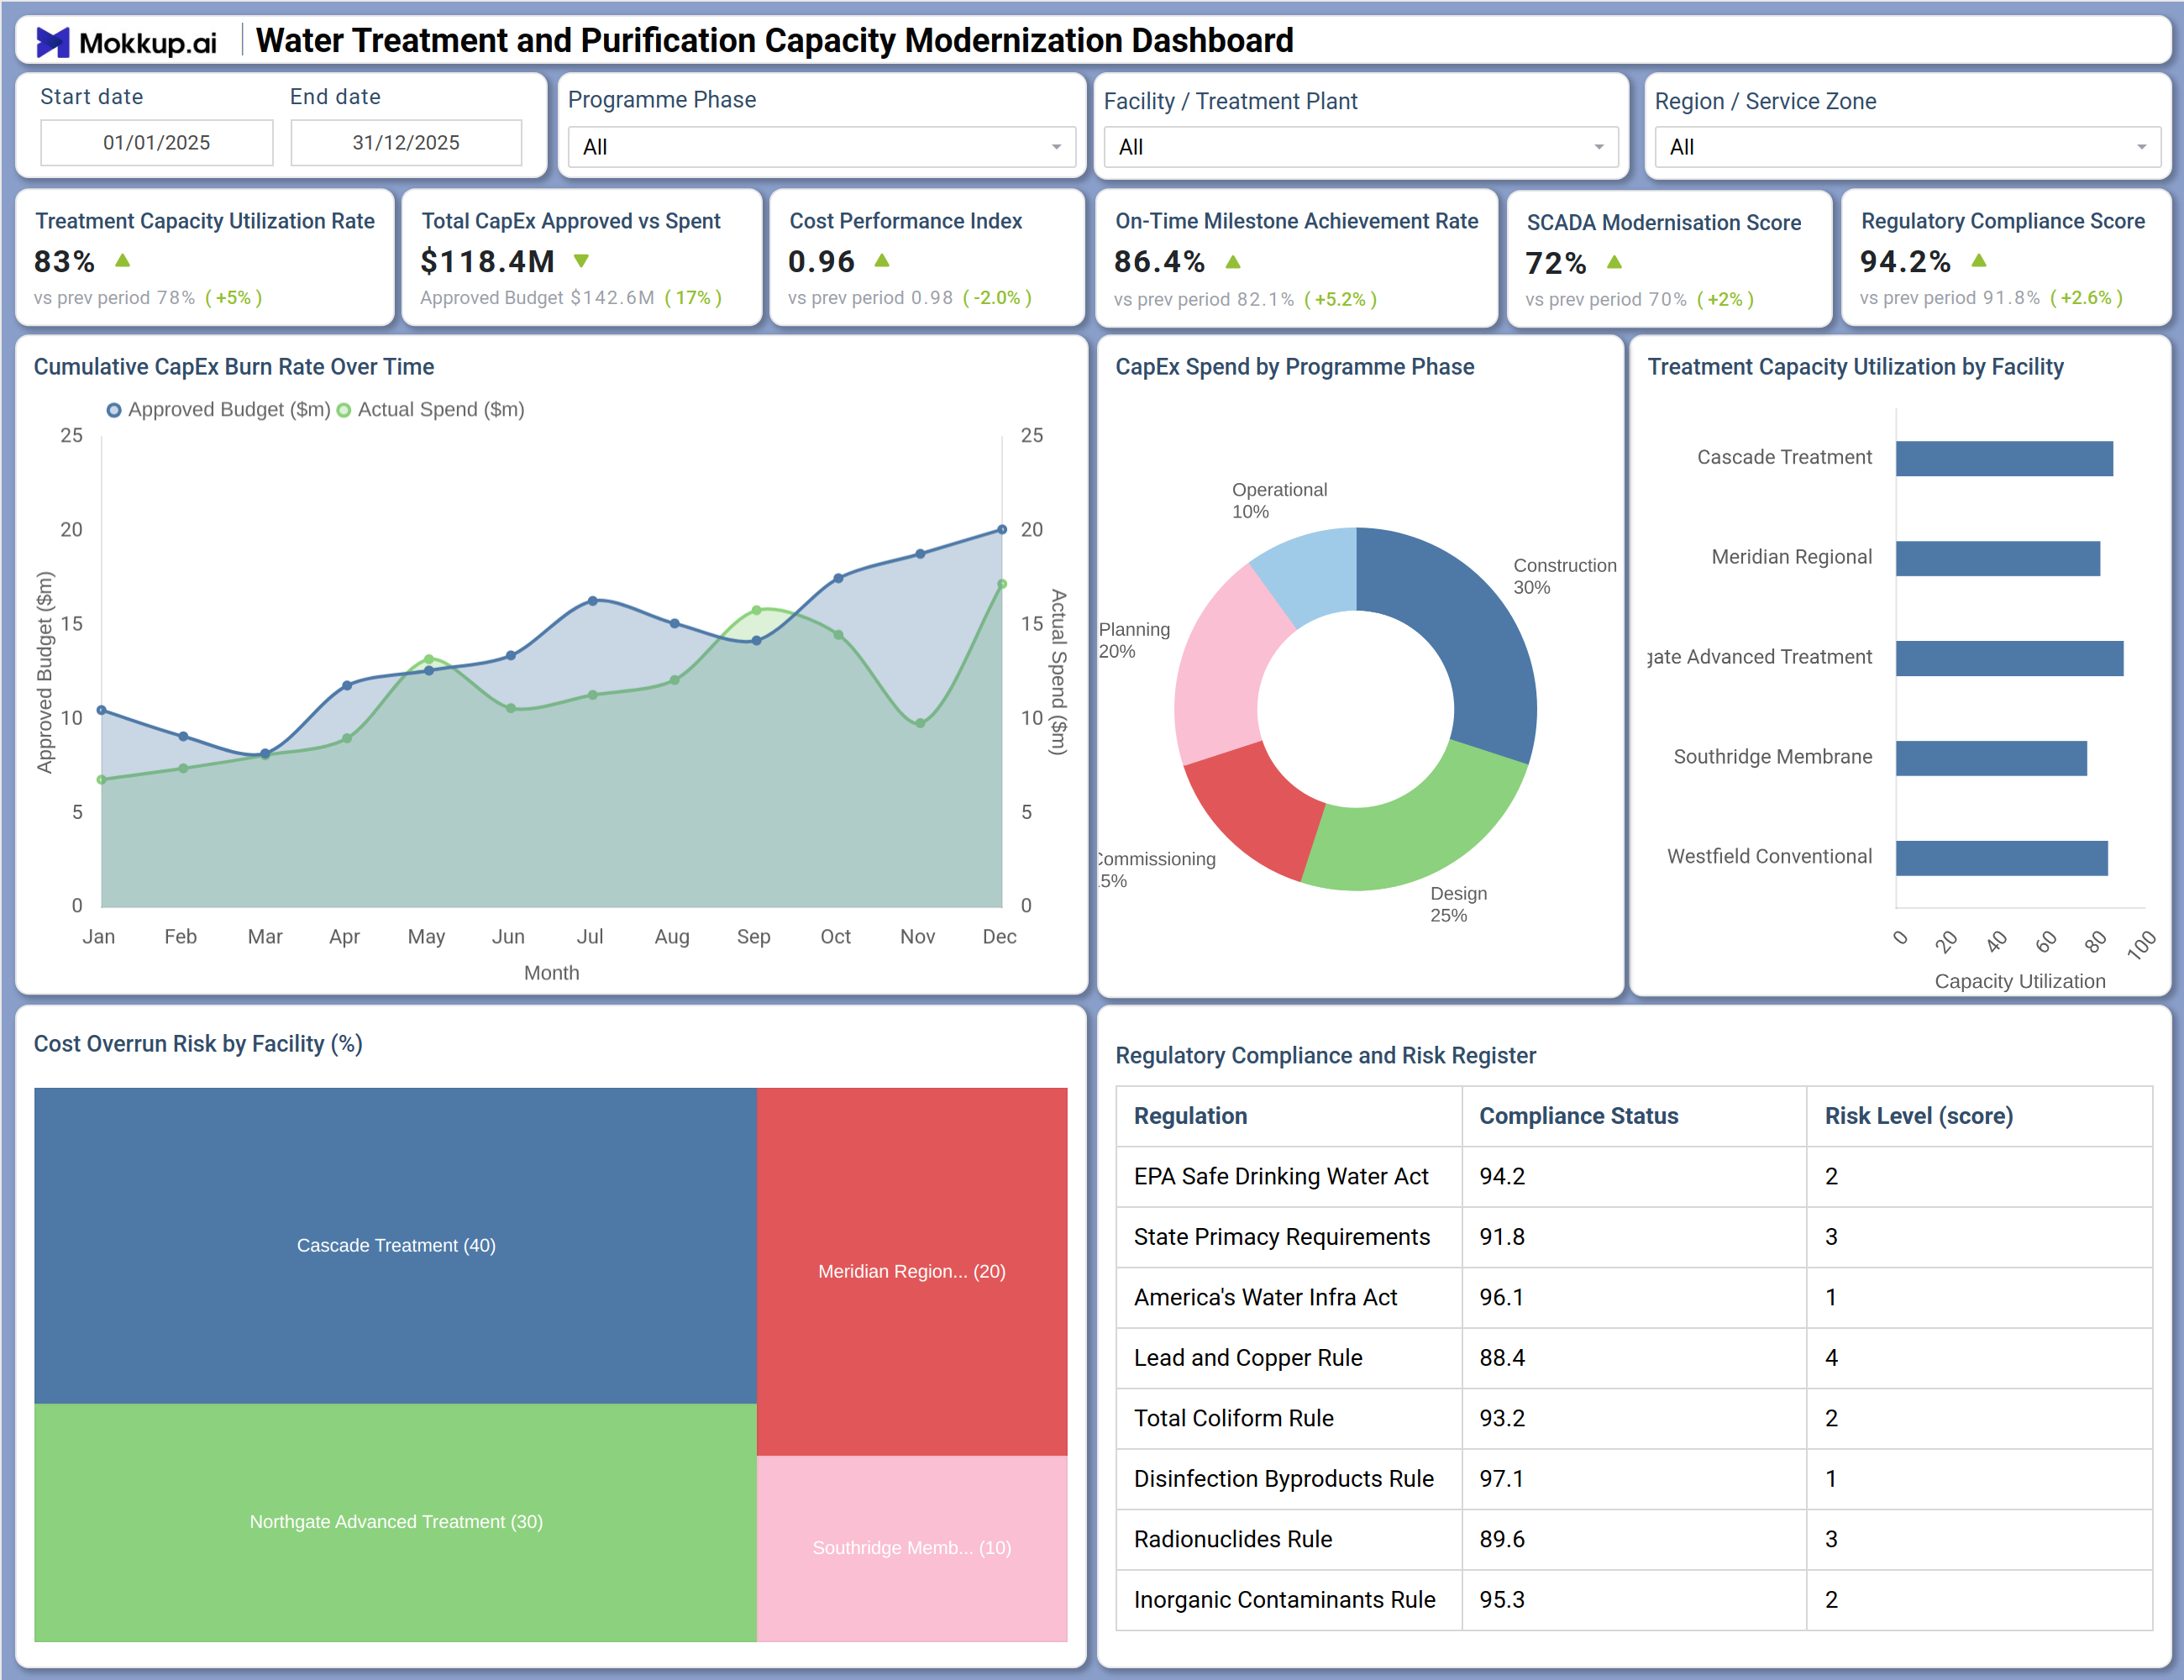
Task: Click America's Water Infra Act row label
Action: click(1265, 1298)
